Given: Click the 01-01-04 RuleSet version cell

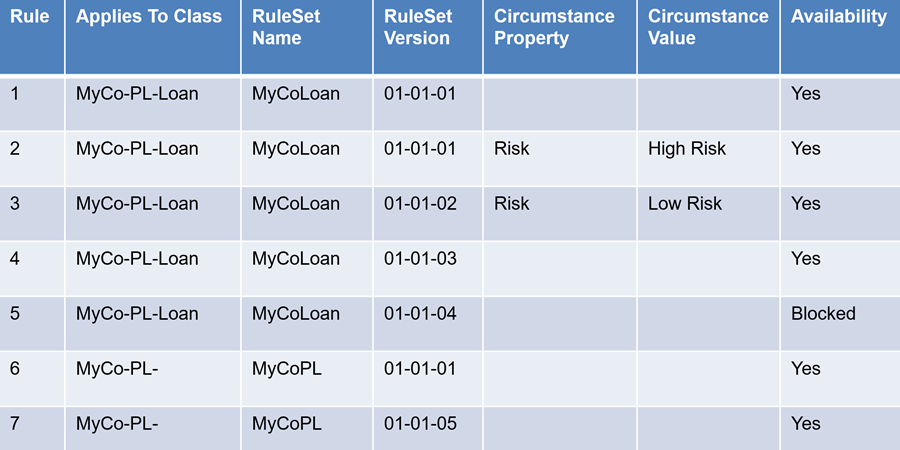Looking at the screenshot, I should (x=420, y=314).
